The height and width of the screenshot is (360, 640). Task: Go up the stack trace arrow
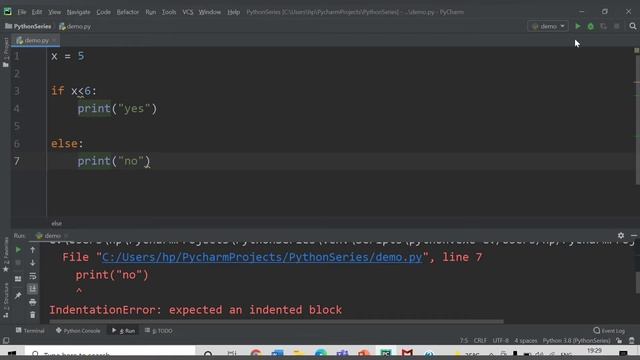pos(33,249)
